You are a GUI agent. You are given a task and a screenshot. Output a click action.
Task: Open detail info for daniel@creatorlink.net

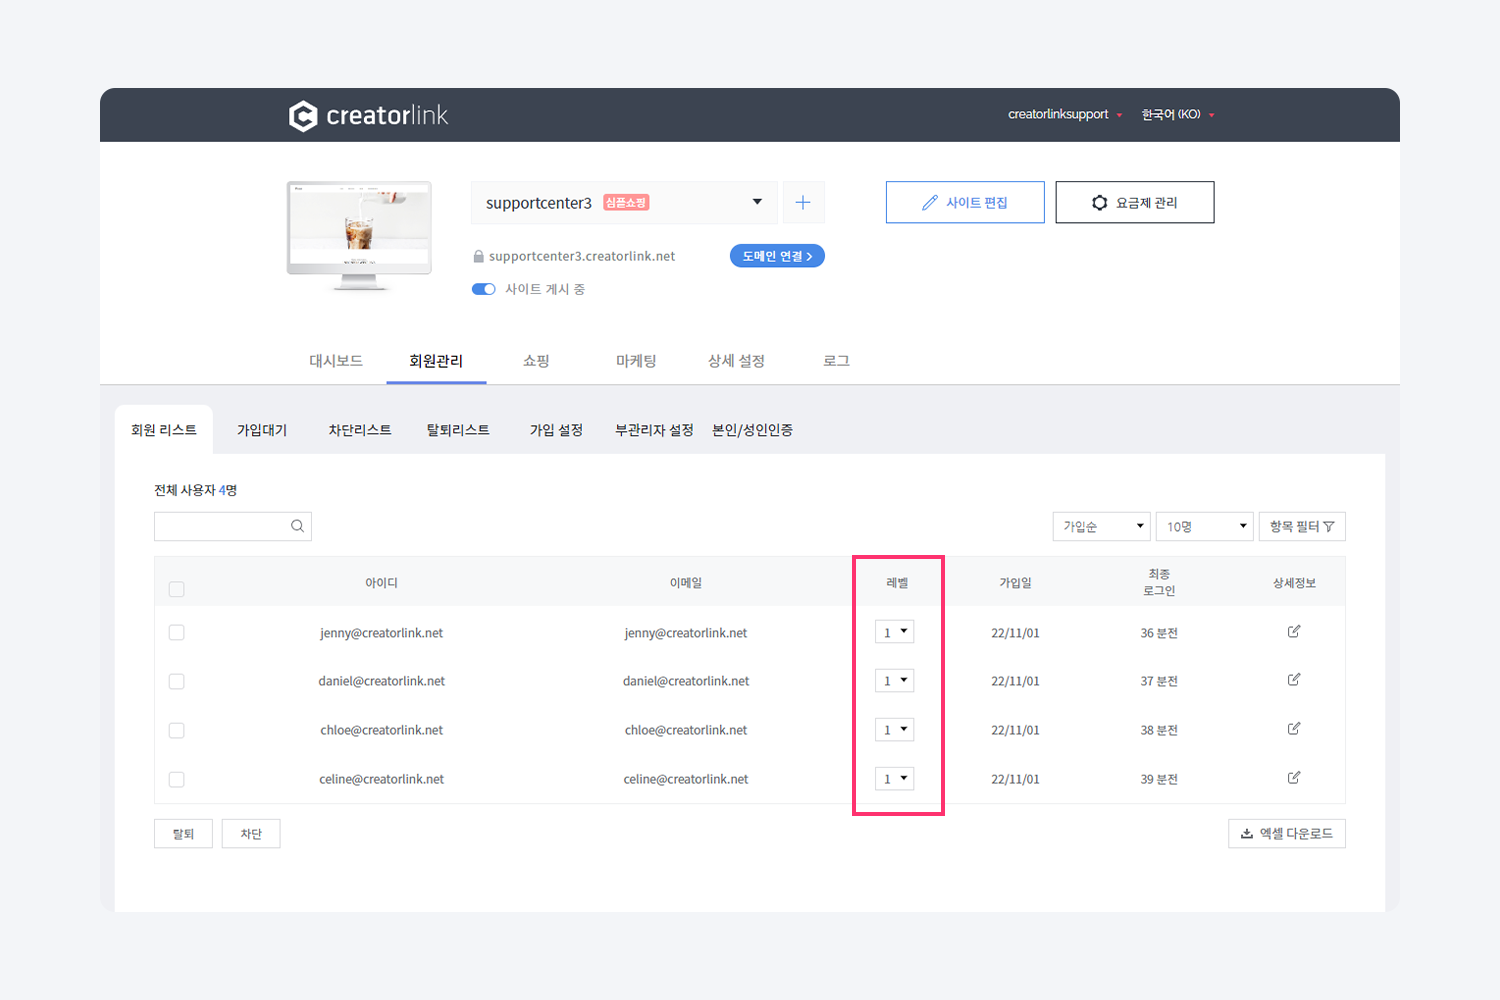point(1294,680)
